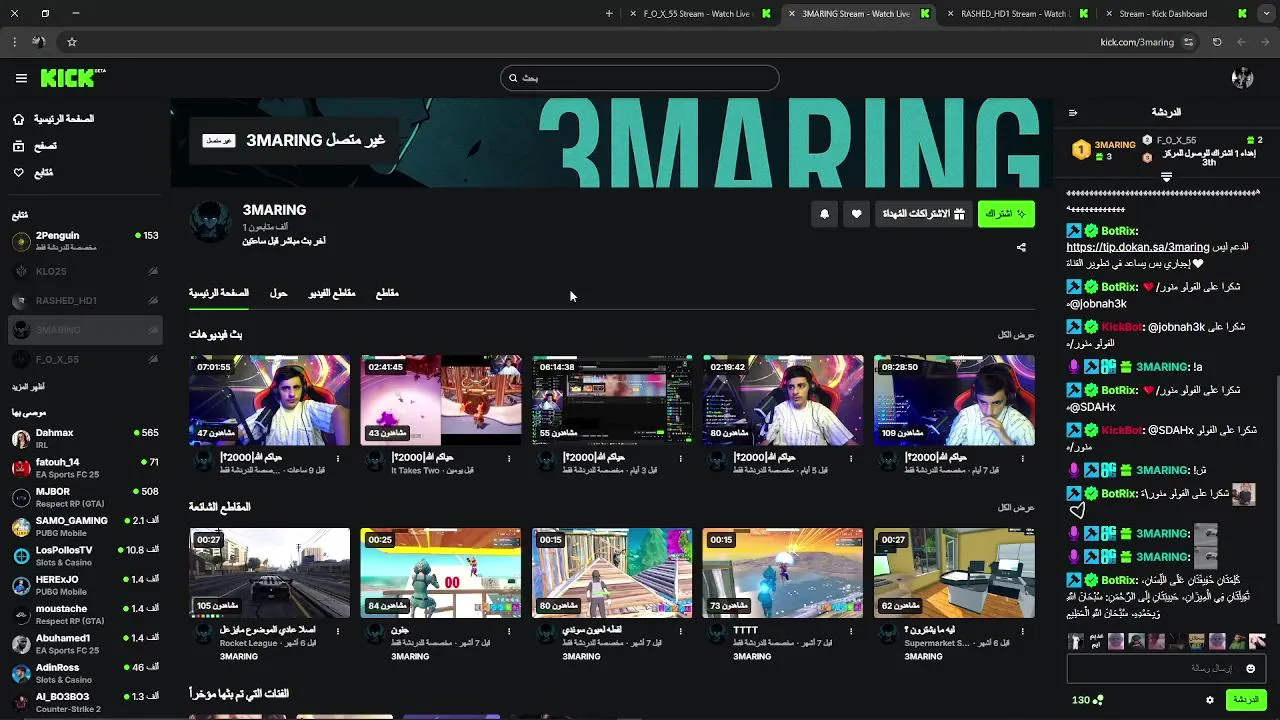Open F_O_X_55 channel in the sidebar
Viewport: 1280px width, 720px height.
click(x=85, y=359)
